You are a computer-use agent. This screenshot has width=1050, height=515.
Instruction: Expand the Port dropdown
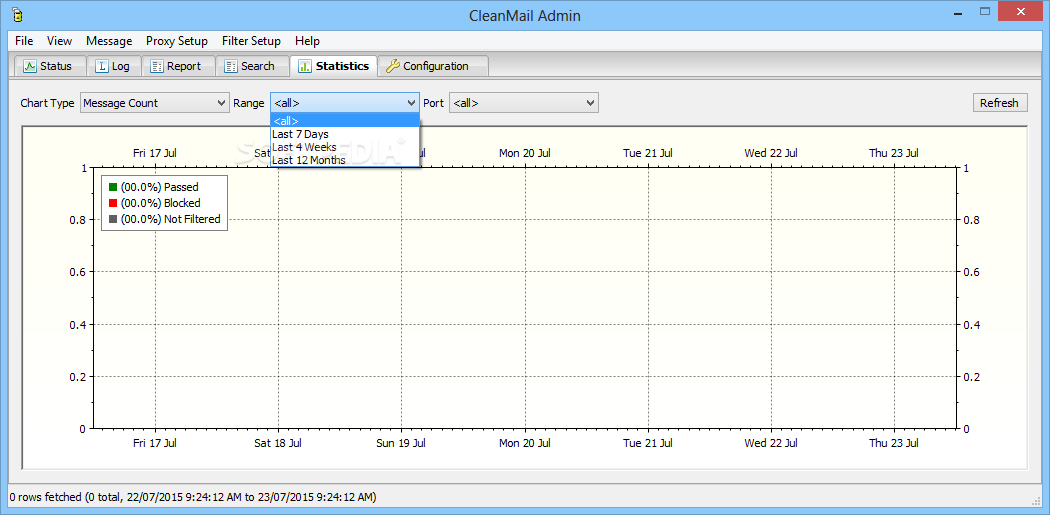pos(524,103)
